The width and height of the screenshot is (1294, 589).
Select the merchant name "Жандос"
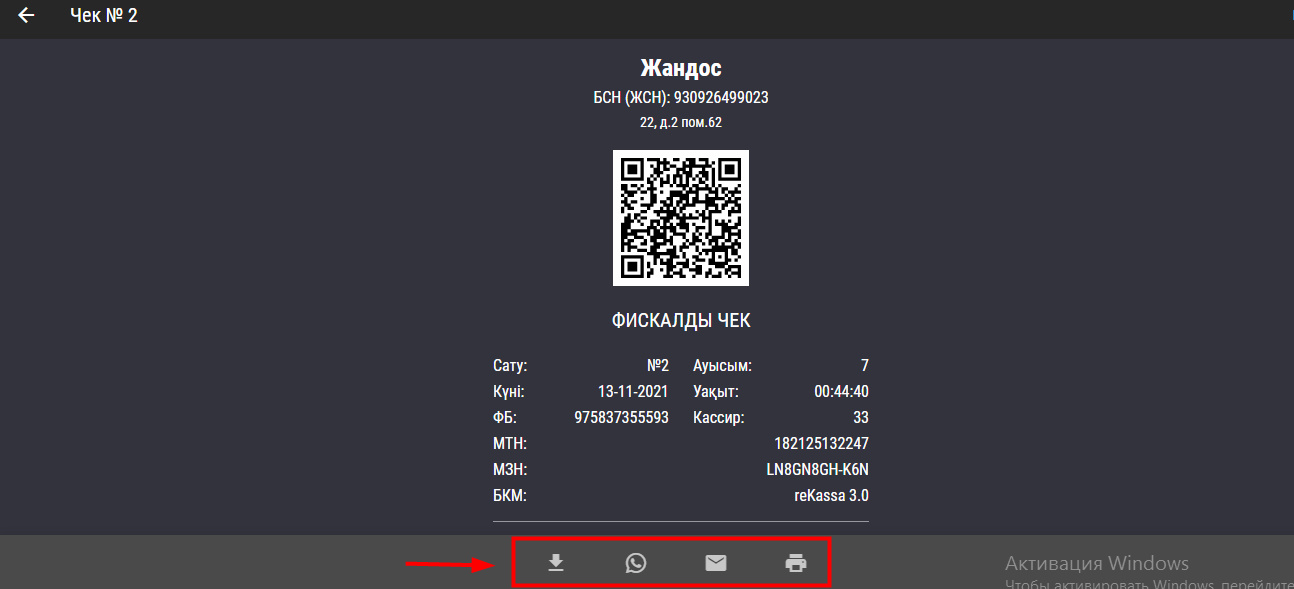(x=681, y=68)
